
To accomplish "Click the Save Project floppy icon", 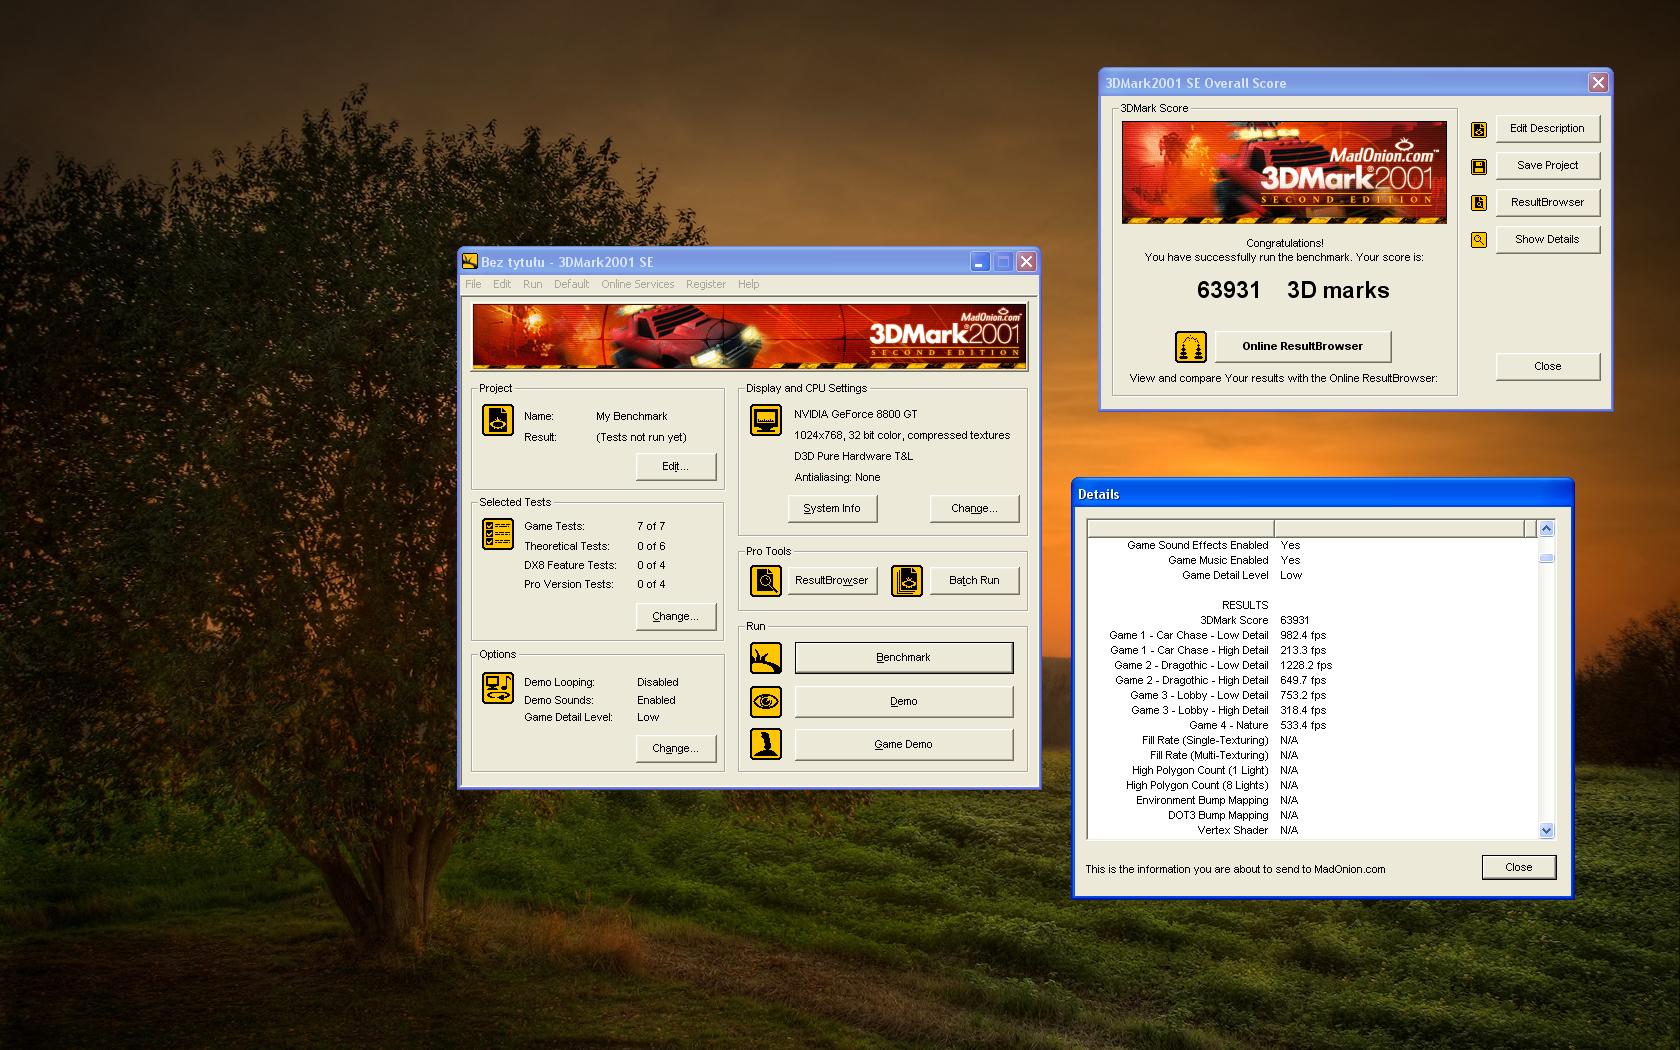I will coord(1479,166).
